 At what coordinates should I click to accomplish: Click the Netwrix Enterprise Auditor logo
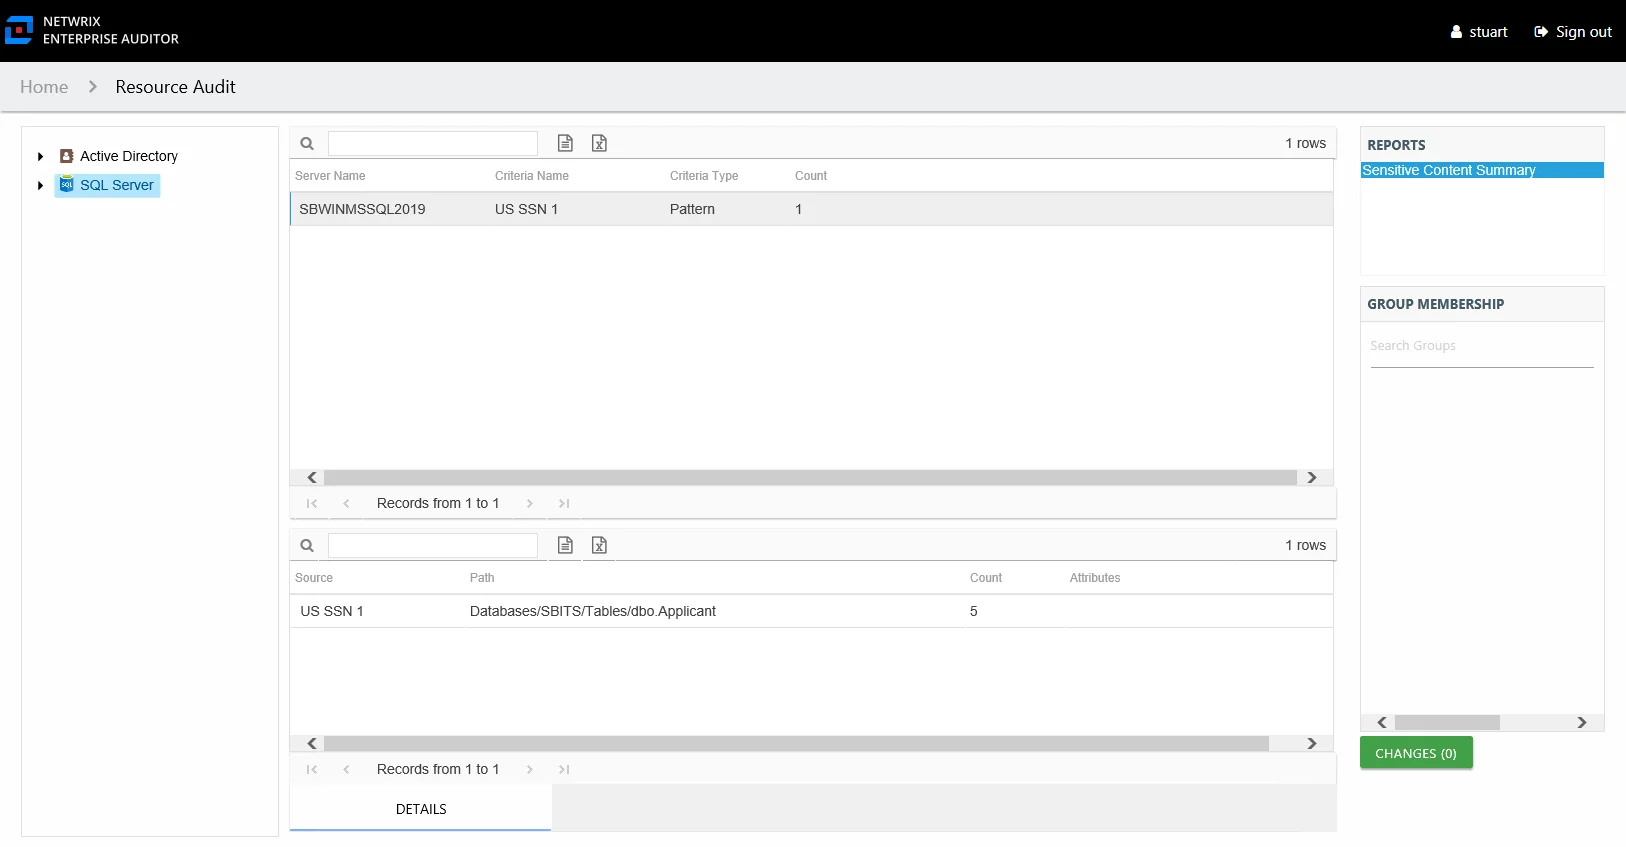click(x=92, y=30)
